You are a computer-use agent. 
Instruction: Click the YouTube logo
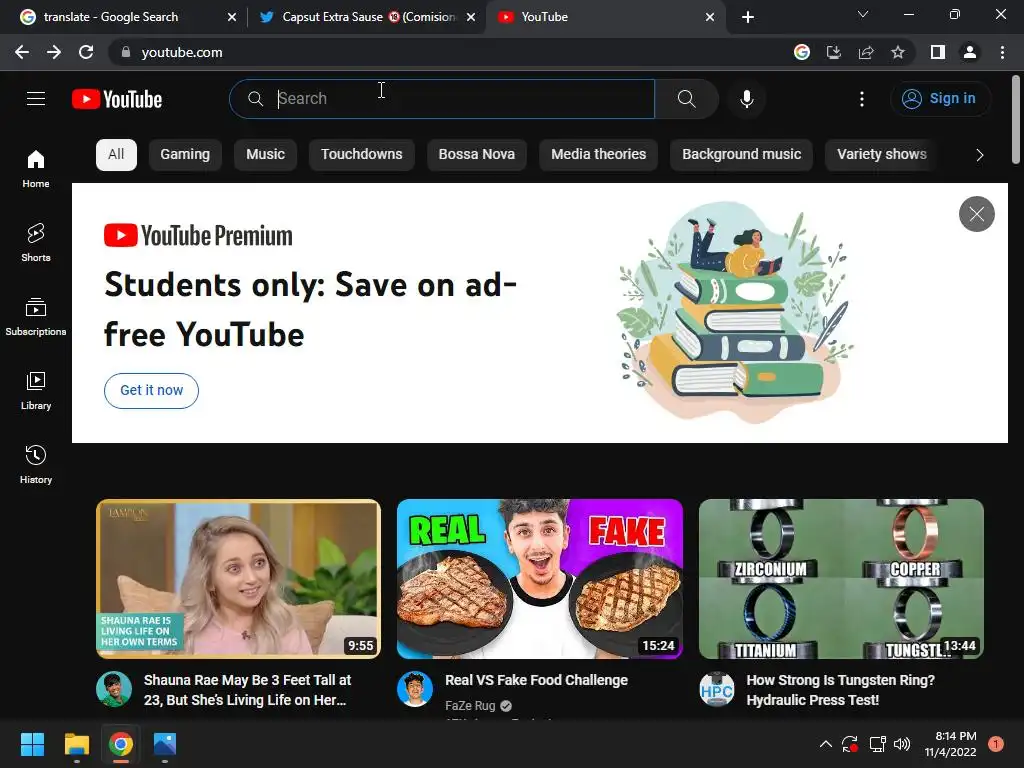pos(117,99)
